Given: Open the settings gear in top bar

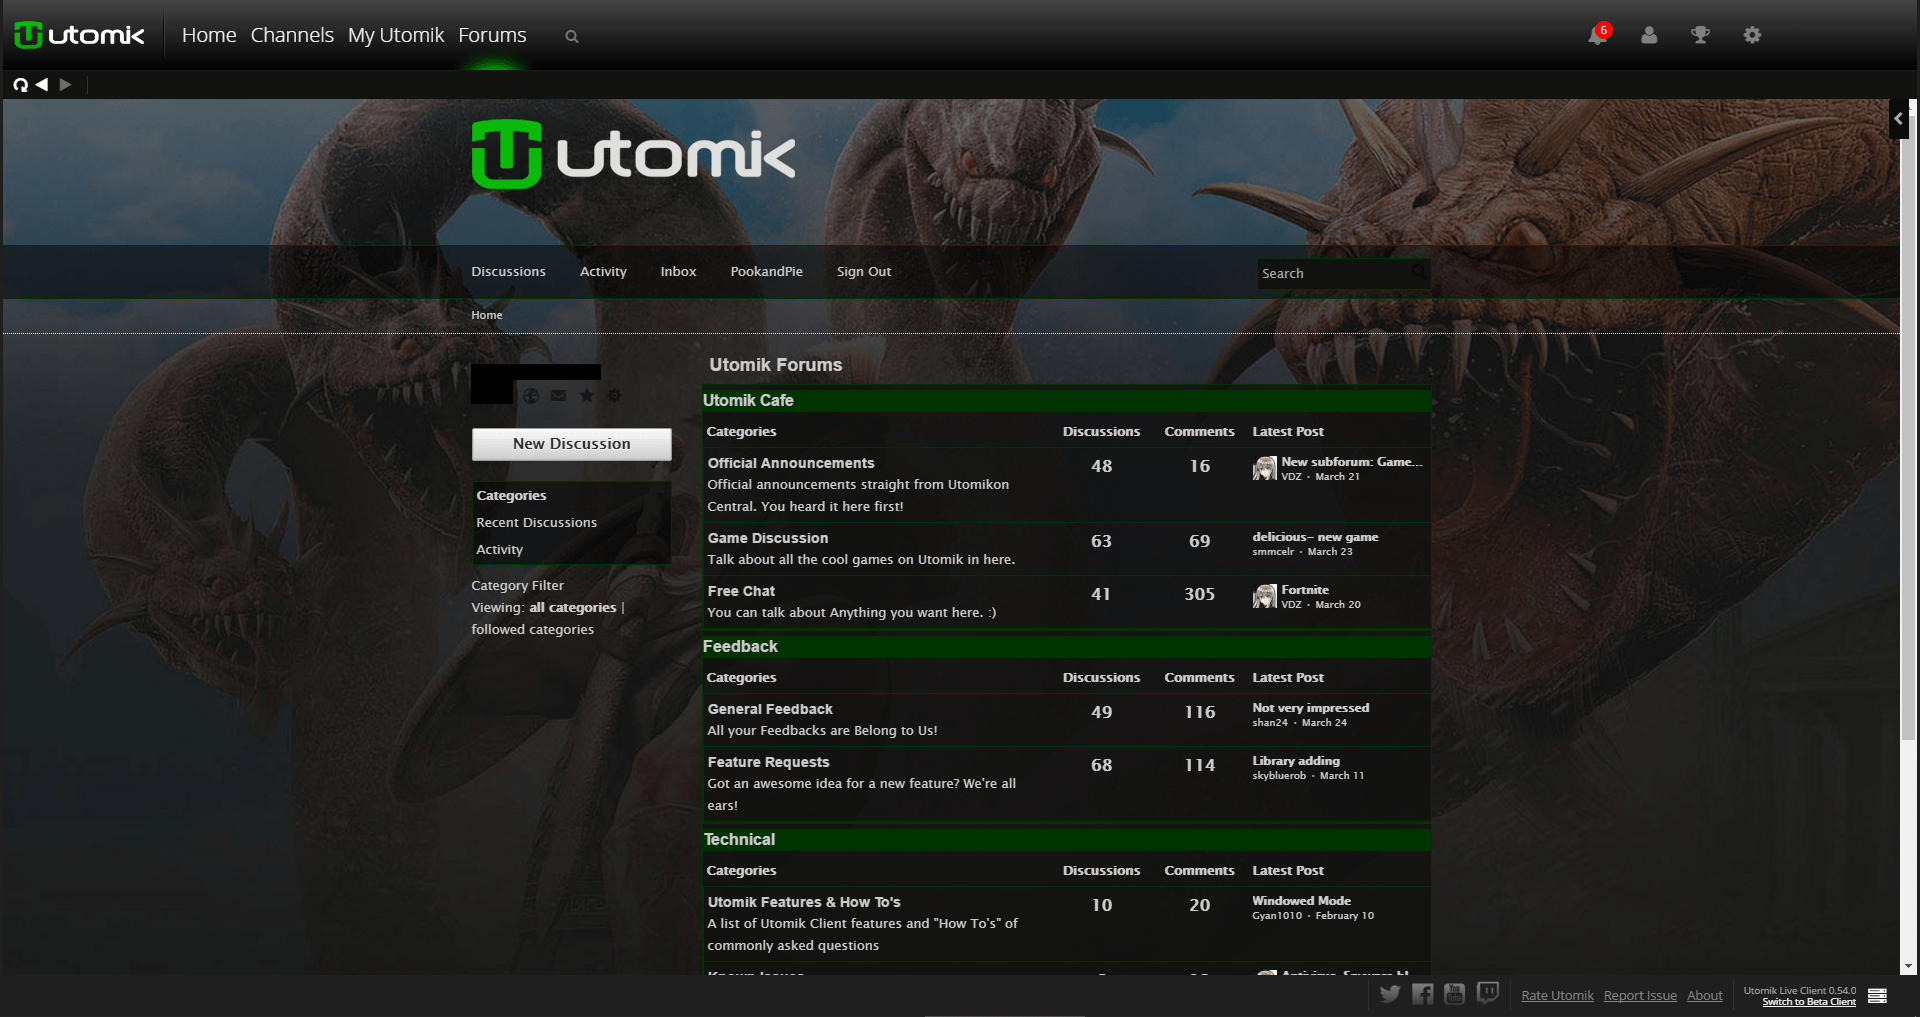Looking at the screenshot, I should 1752,35.
